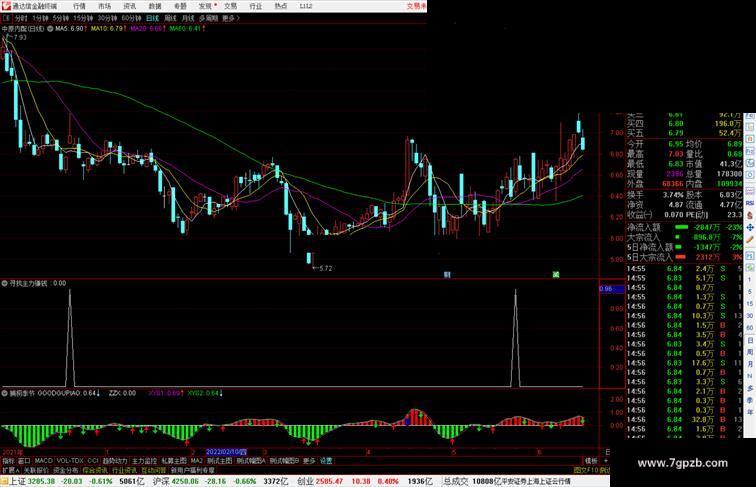Select the 60分钟 period tab

131,18
